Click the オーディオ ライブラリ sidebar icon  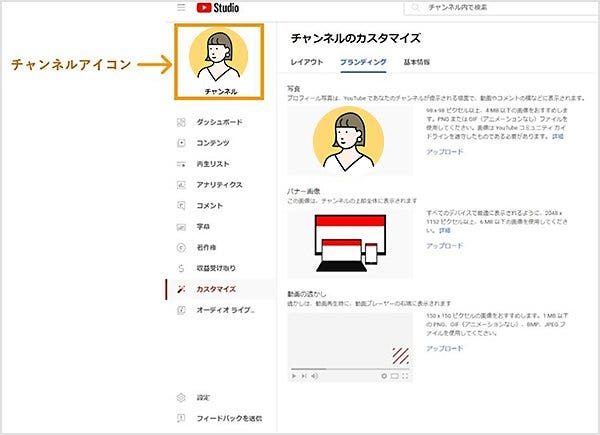click(181, 310)
